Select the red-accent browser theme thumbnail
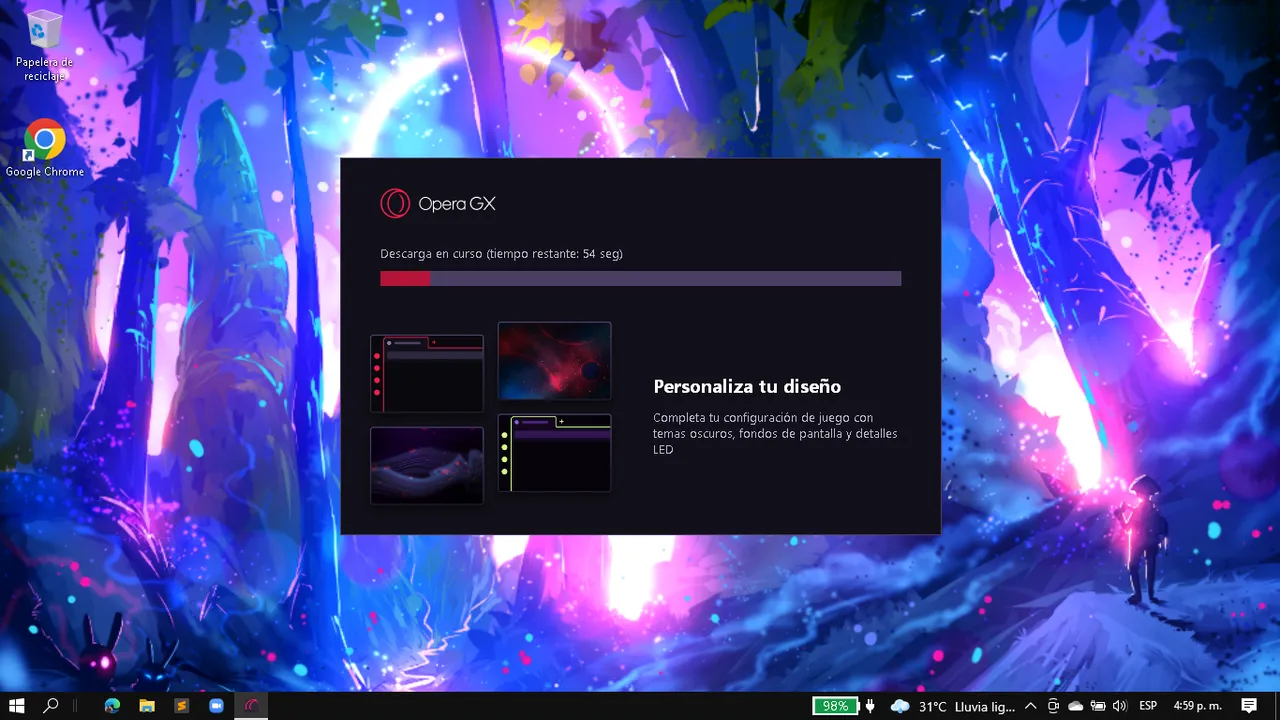This screenshot has width=1280, height=720. tap(427, 373)
